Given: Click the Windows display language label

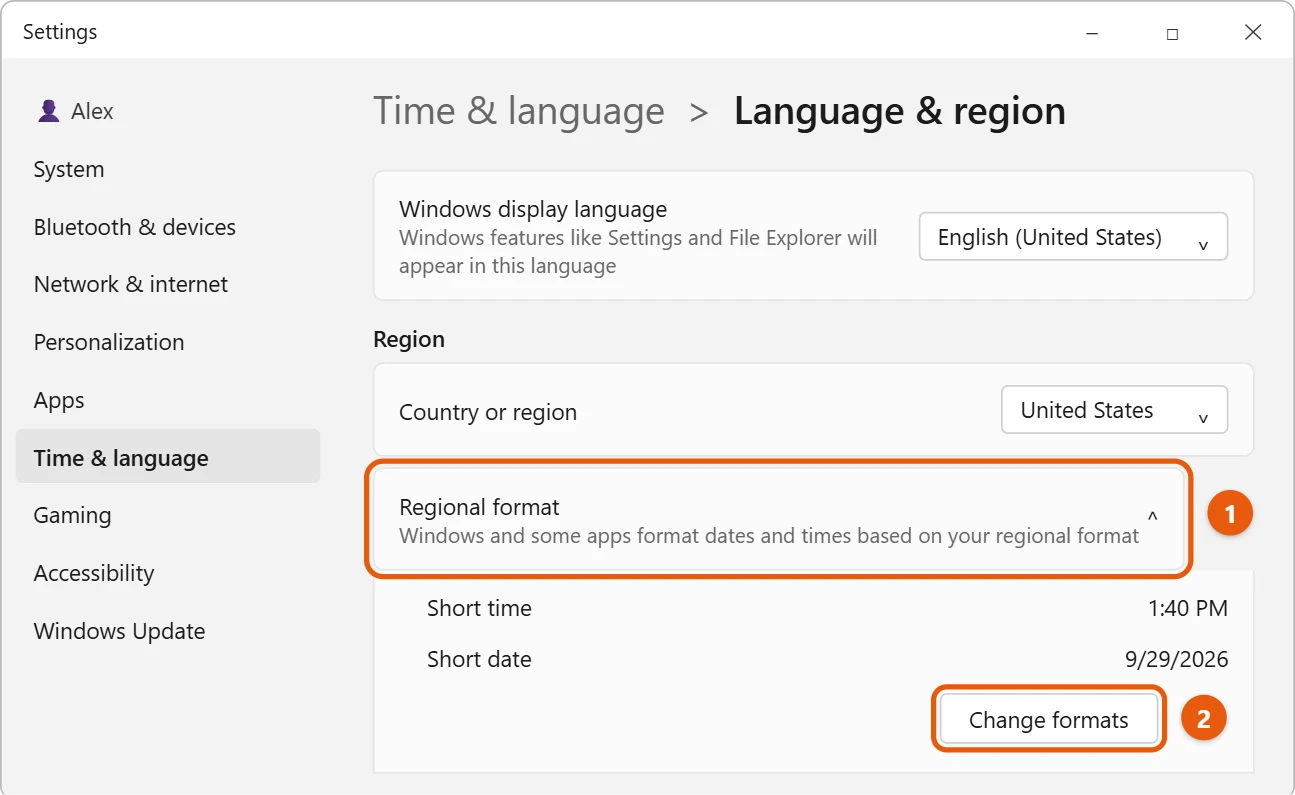Looking at the screenshot, I should pos(533,210).
